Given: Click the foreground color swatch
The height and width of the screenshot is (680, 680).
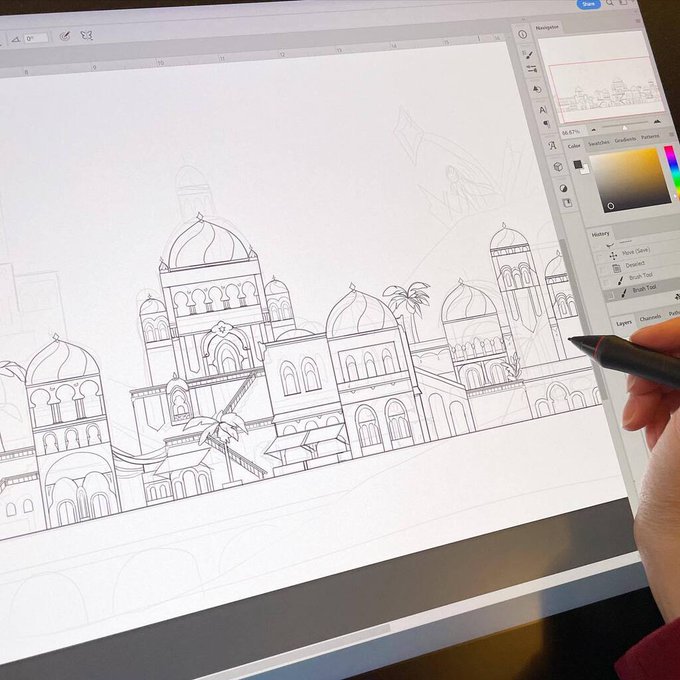Looking at the screenshot, I should click(577, 164).
